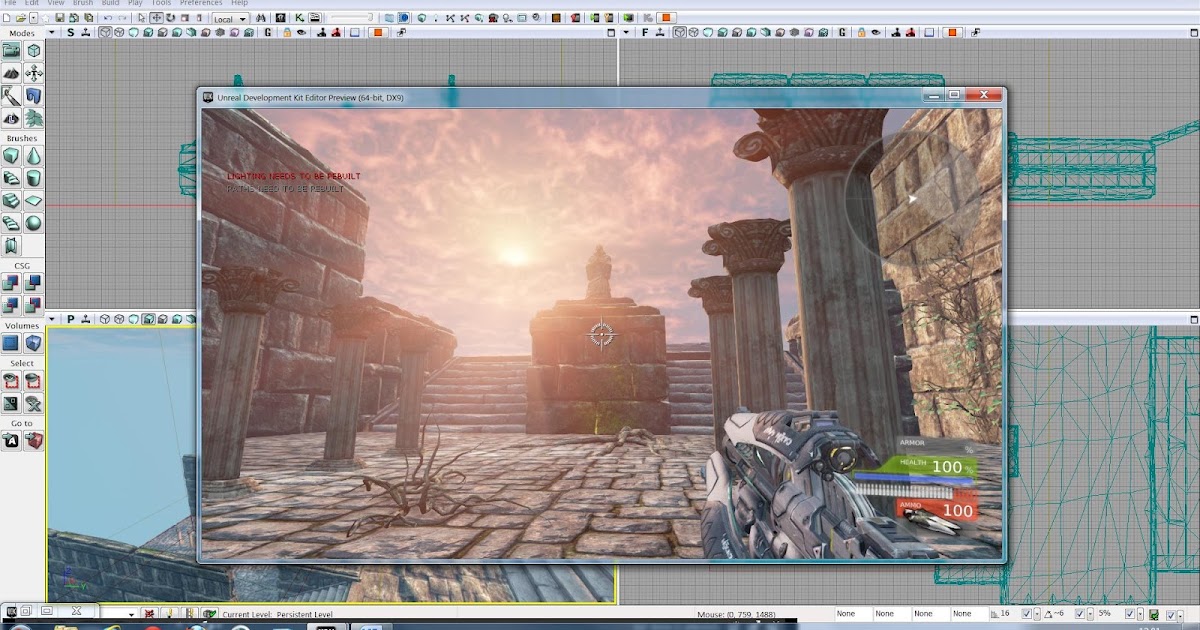Click the first None field in status bar
The width and height of the screenshot is (1200, 630).
853,614
